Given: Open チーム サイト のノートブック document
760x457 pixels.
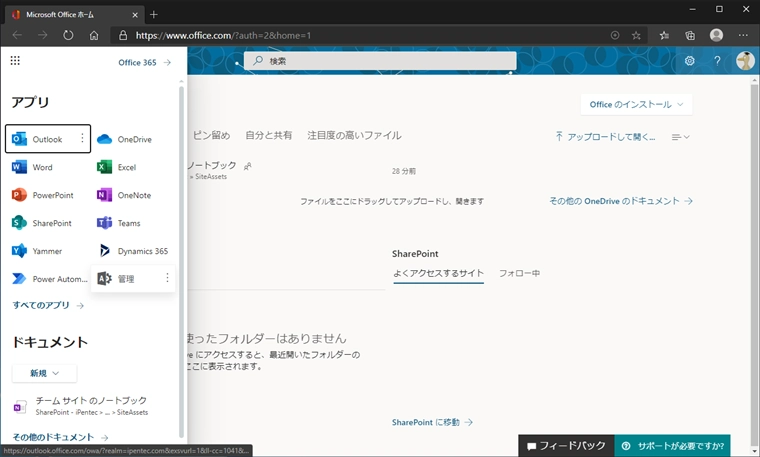Looking at the screenshot, I should 80,406.
